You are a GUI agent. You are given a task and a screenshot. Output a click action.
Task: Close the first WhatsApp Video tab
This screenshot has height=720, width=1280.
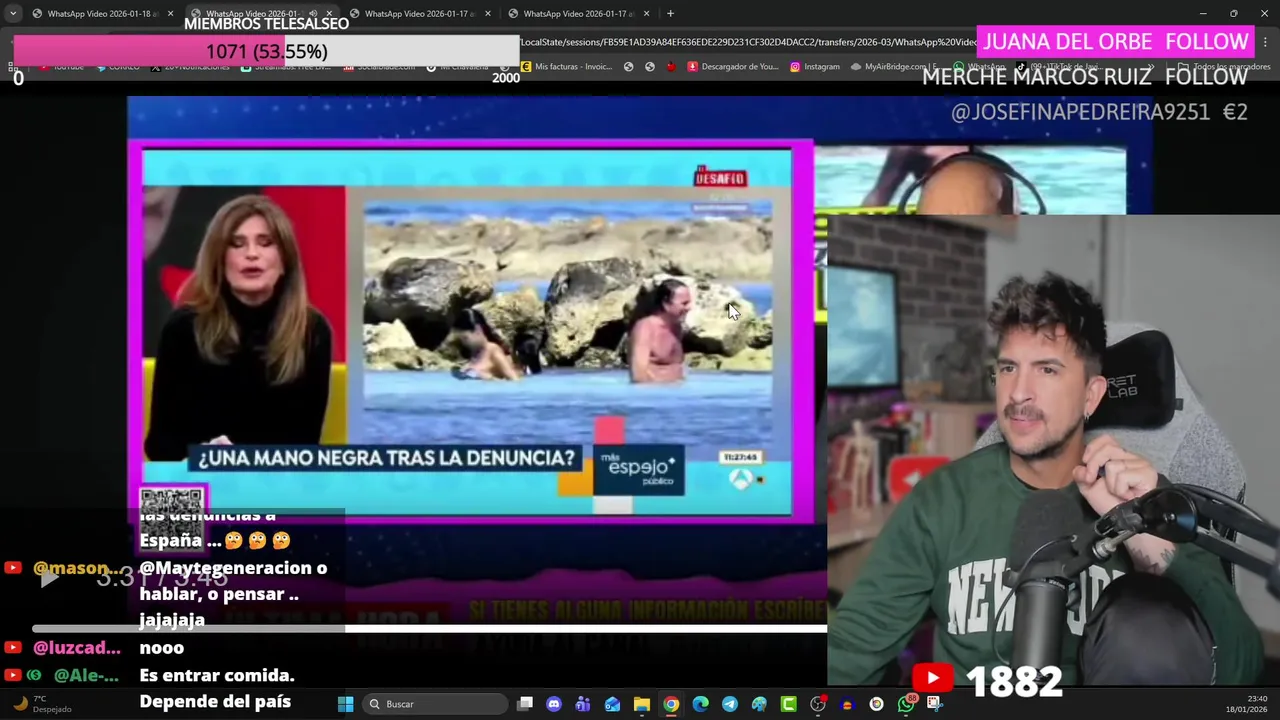pyautogui.click(x=170, y=14)
